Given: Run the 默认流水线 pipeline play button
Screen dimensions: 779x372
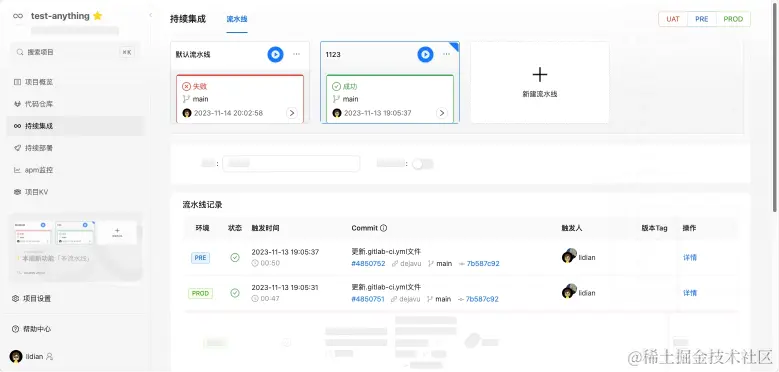Looking at the screenshot, I should pyautogui.click(x=275, y=55).
